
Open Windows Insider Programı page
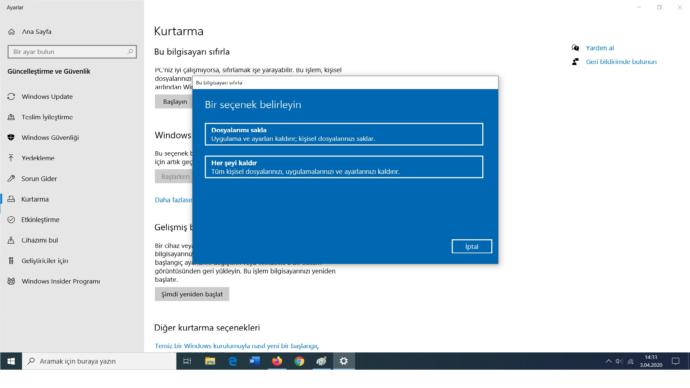click(x=61, y=281)
